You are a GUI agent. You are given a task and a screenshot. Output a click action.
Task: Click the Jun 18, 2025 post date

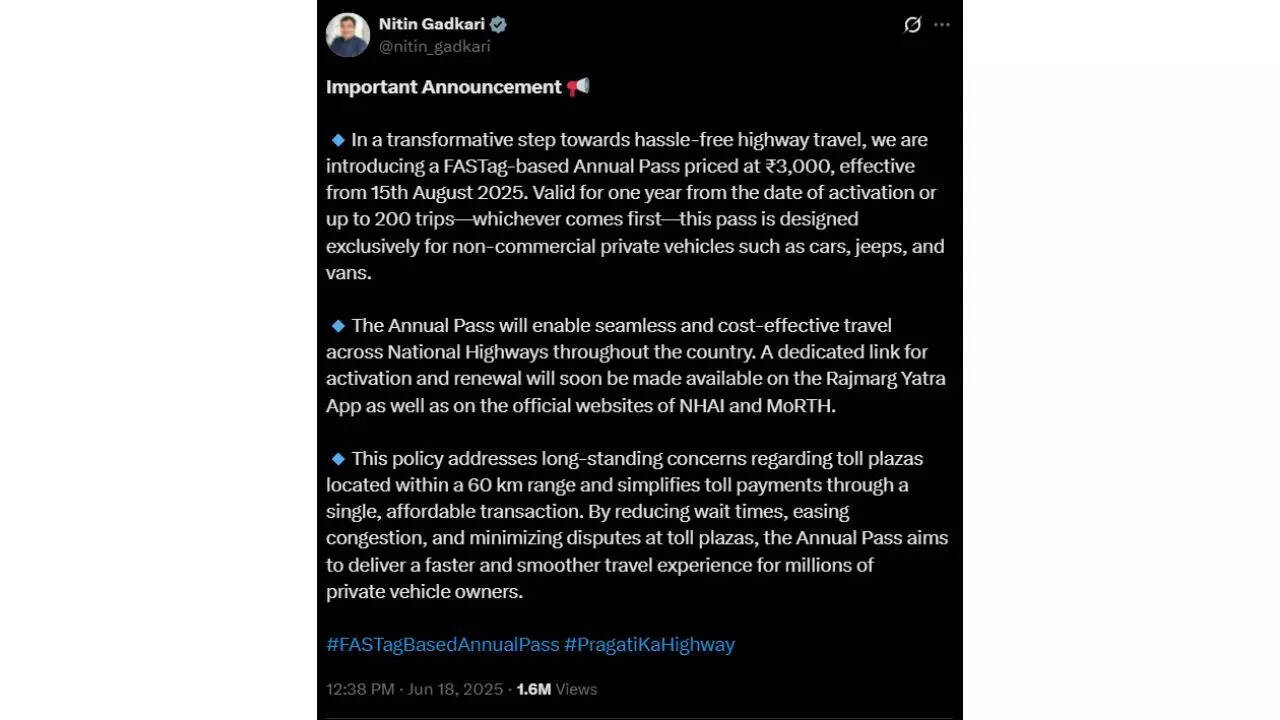coord(456,689)
